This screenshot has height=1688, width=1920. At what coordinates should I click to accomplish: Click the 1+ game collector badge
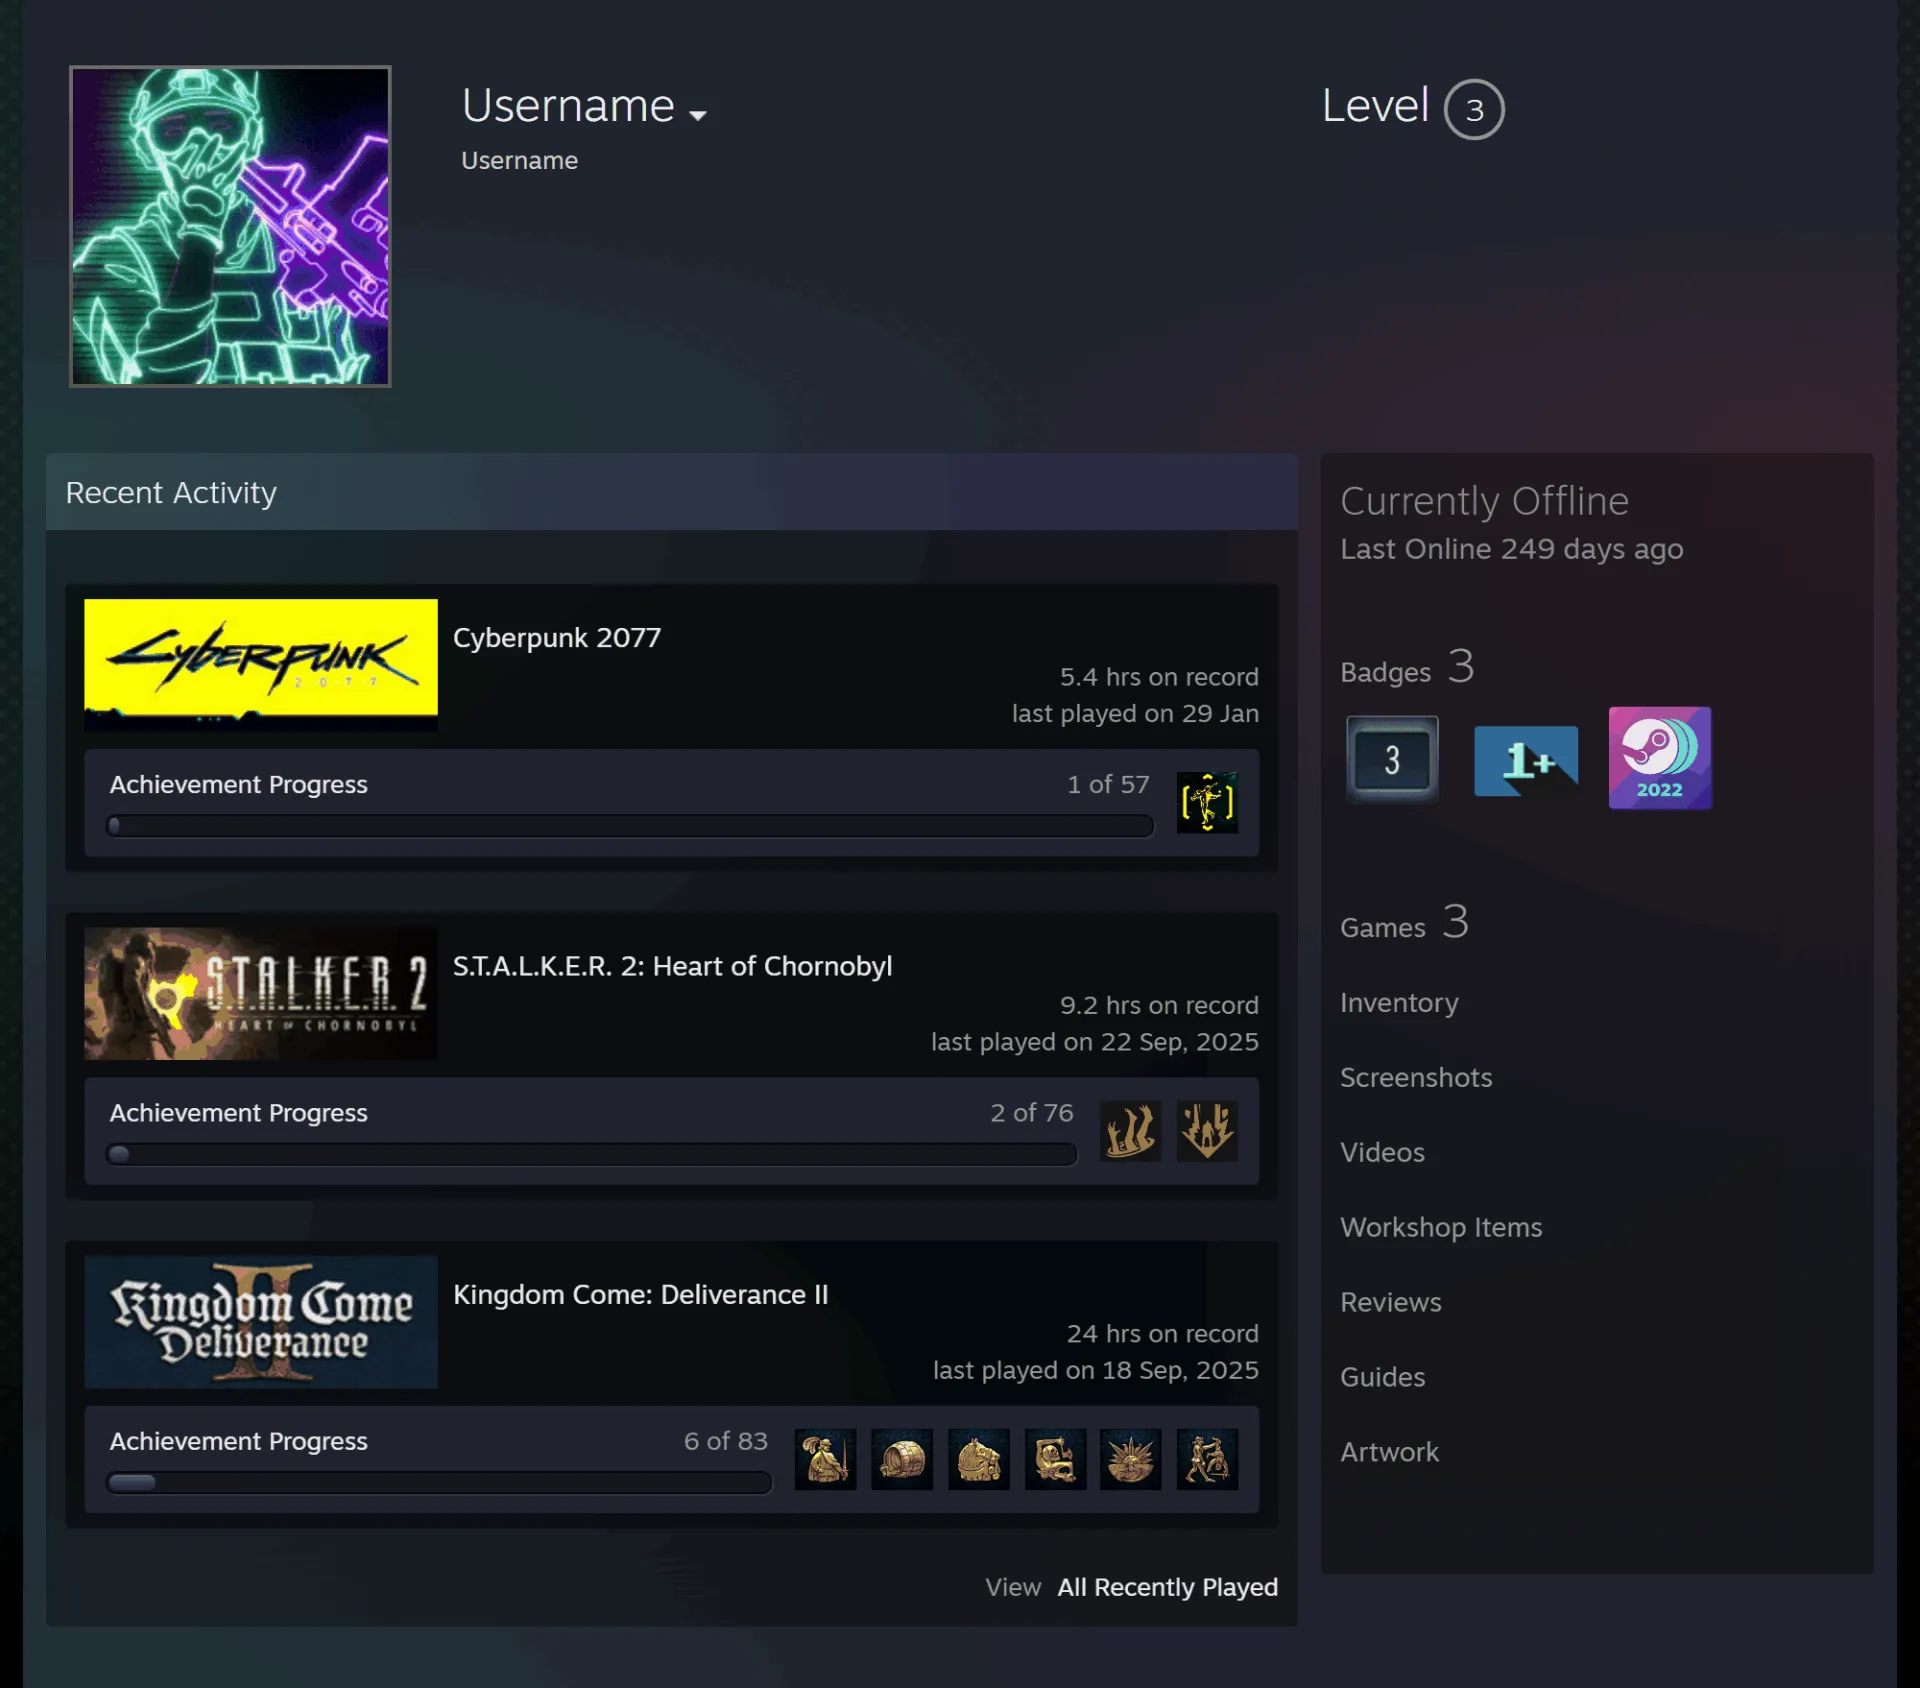[1526, 760]
